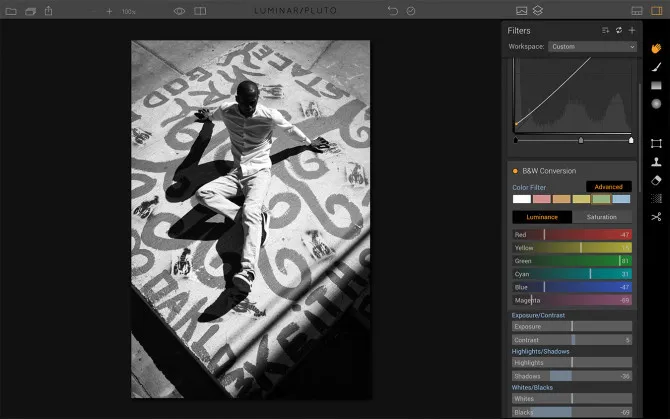Open the zoom percentage dropdown
This screenshot has height=419, width=670.
128,11
